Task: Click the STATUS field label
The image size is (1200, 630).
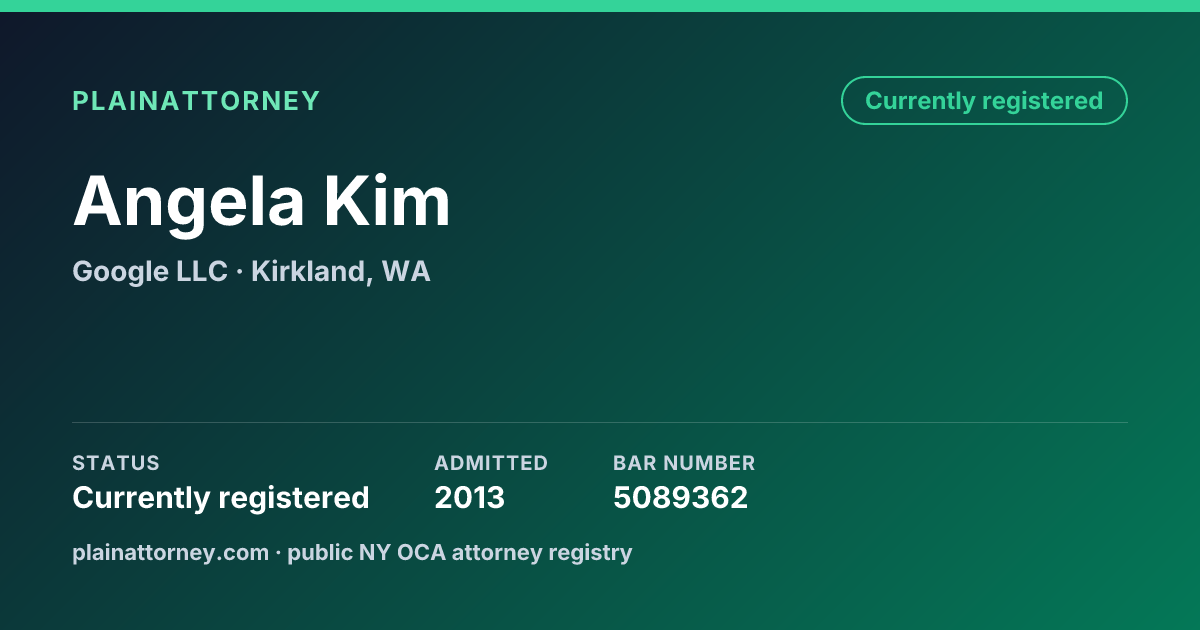Action: pos(116,463)
